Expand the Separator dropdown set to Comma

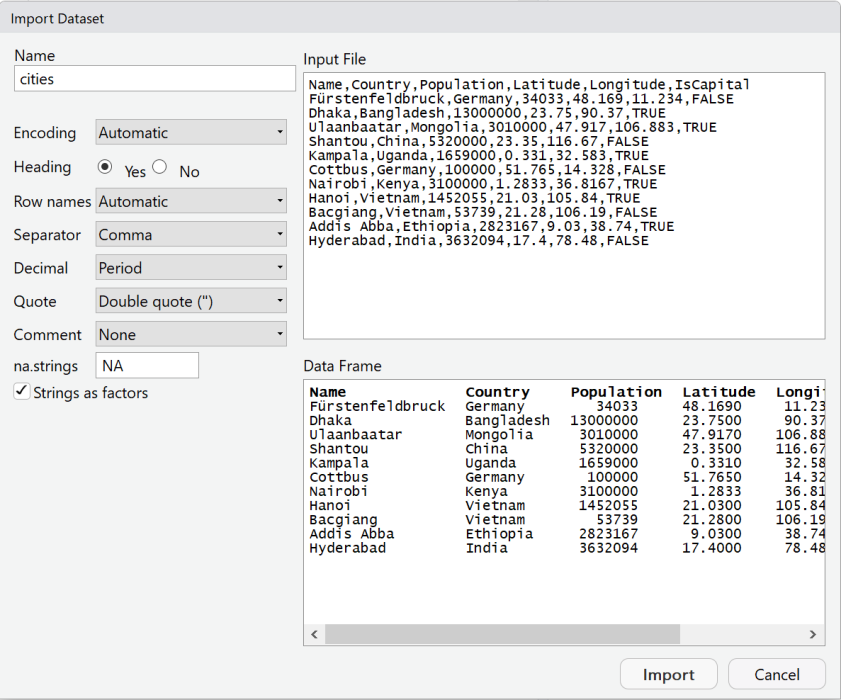(x=191, y=235)
